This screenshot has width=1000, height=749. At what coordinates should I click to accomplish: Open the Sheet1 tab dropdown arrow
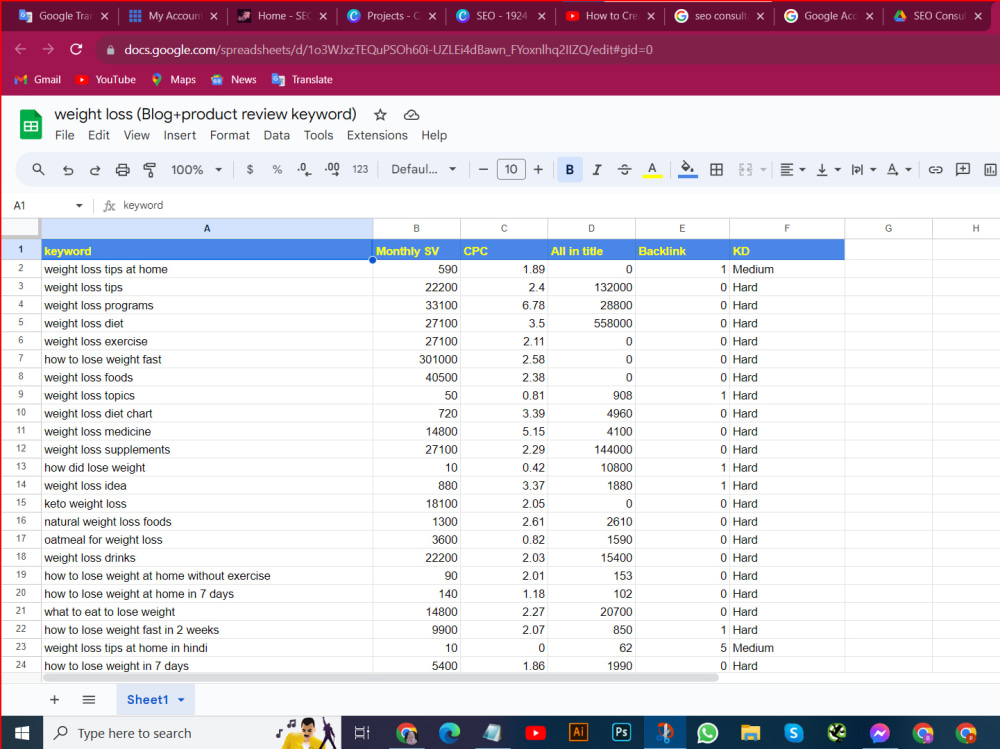tap(181, 700)
